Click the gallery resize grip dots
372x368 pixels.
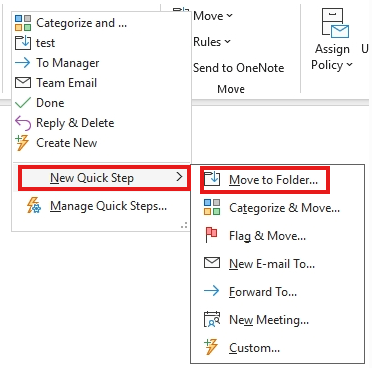click(184, 226)
